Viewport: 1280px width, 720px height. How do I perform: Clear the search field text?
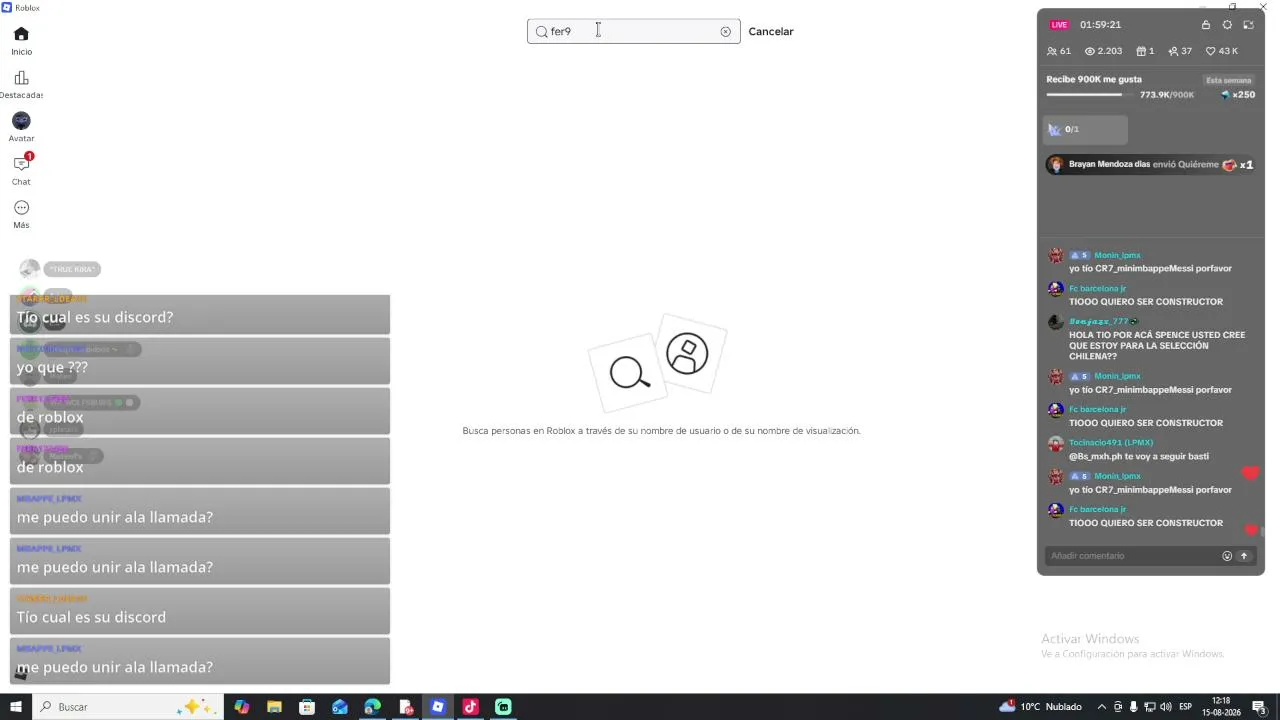pyautogui.click(x=725, y=32)
